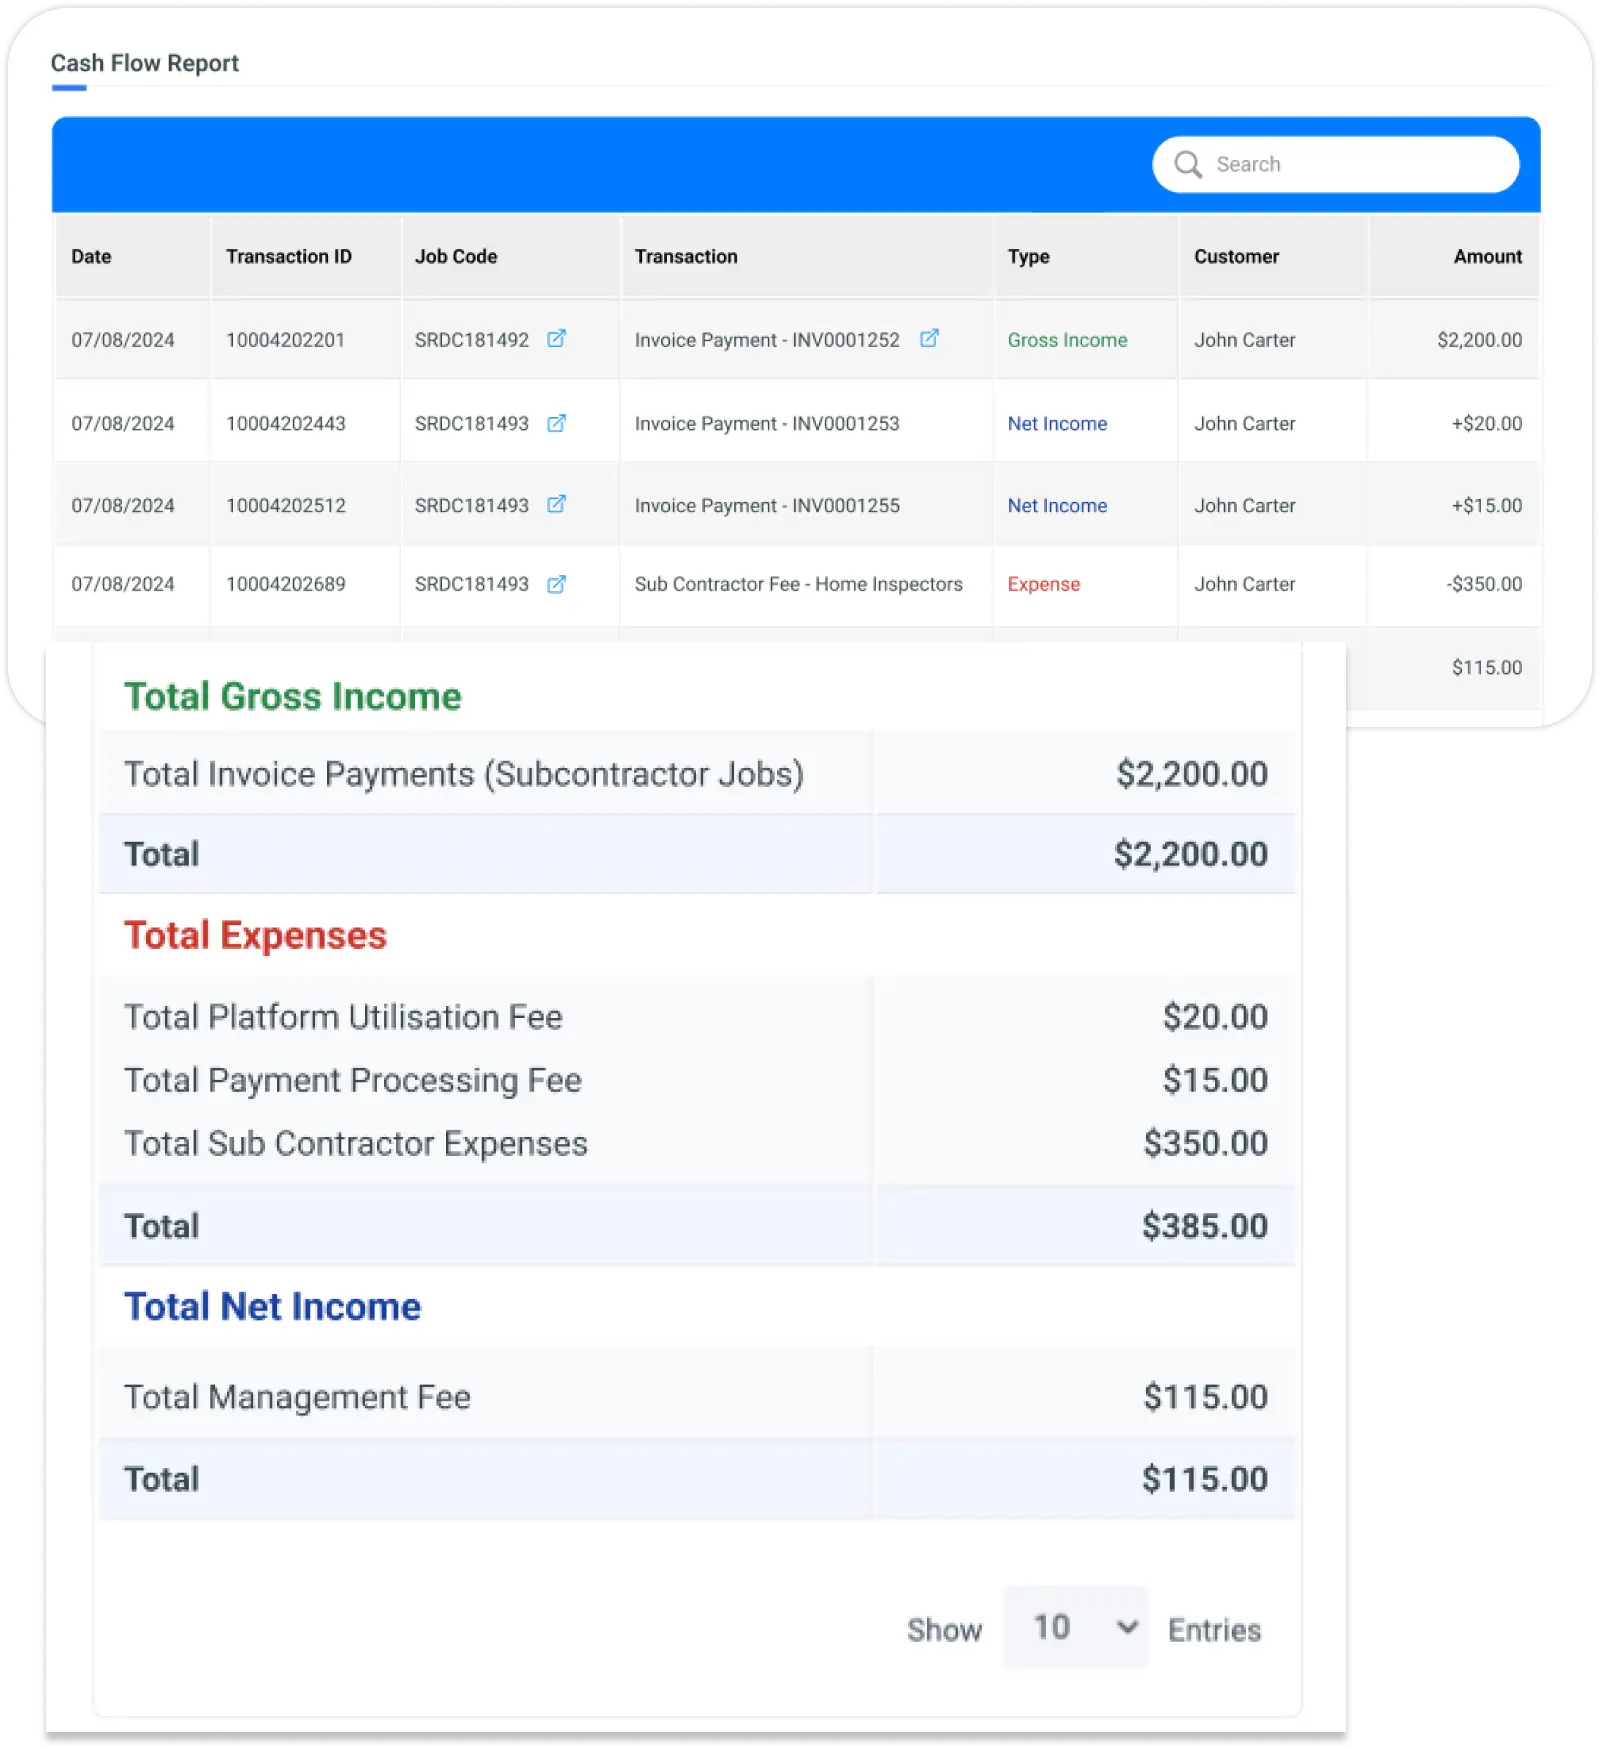The width and height of the screenshot is (1600, 1748).
Task: Click Total Invoice Payments (Subcontractor Jobs) row
Action: pos(697,774)
